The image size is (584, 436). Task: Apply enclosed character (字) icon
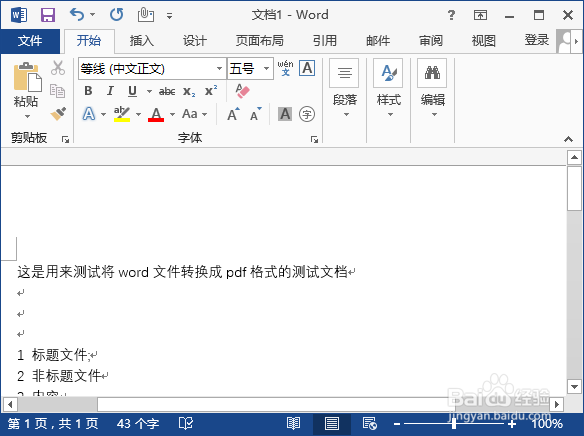[307, 114]
